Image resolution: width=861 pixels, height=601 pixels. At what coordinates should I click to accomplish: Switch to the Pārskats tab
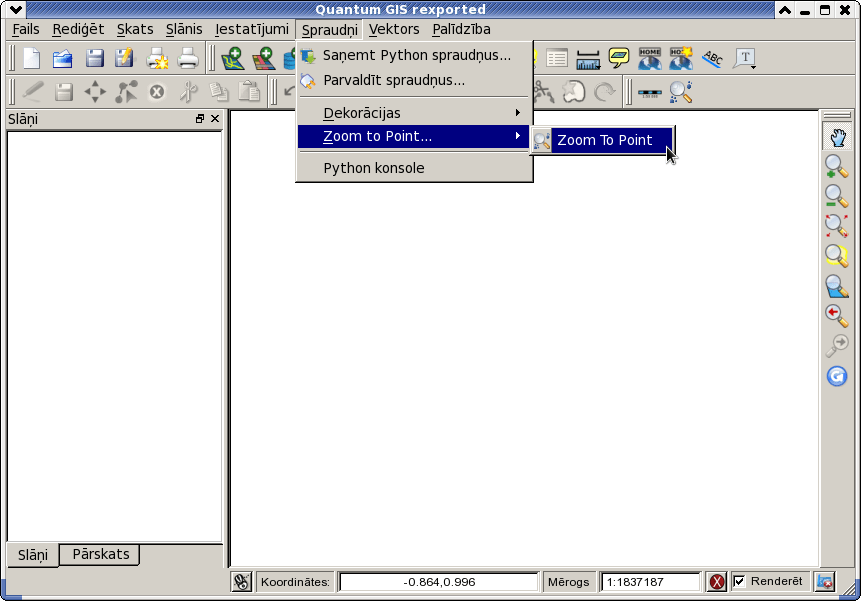[x=100, y=554]
